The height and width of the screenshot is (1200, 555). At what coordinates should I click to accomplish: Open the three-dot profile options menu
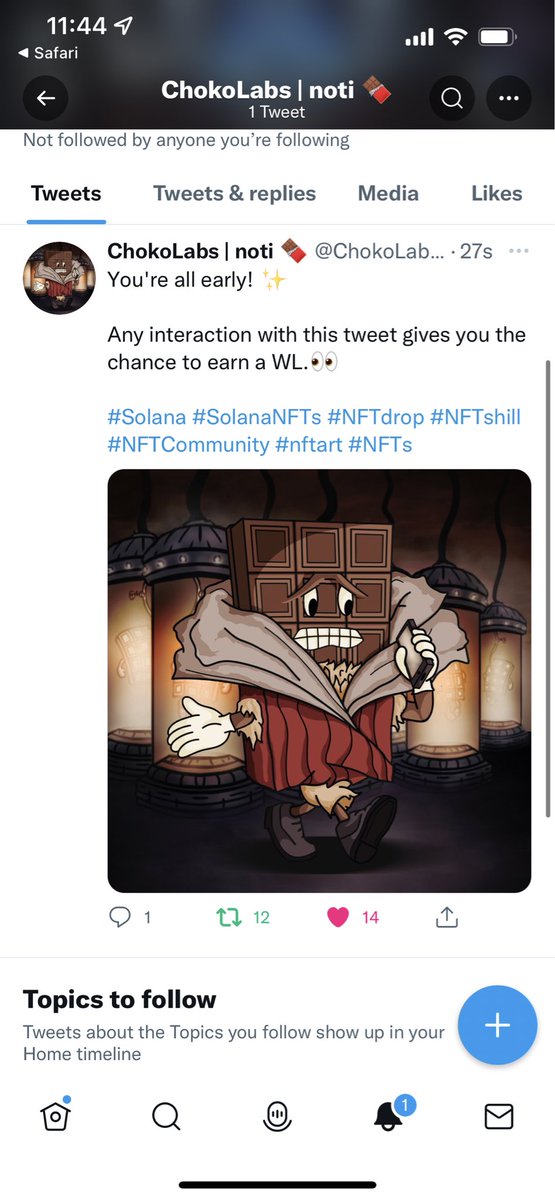click(x=509, y=98)
